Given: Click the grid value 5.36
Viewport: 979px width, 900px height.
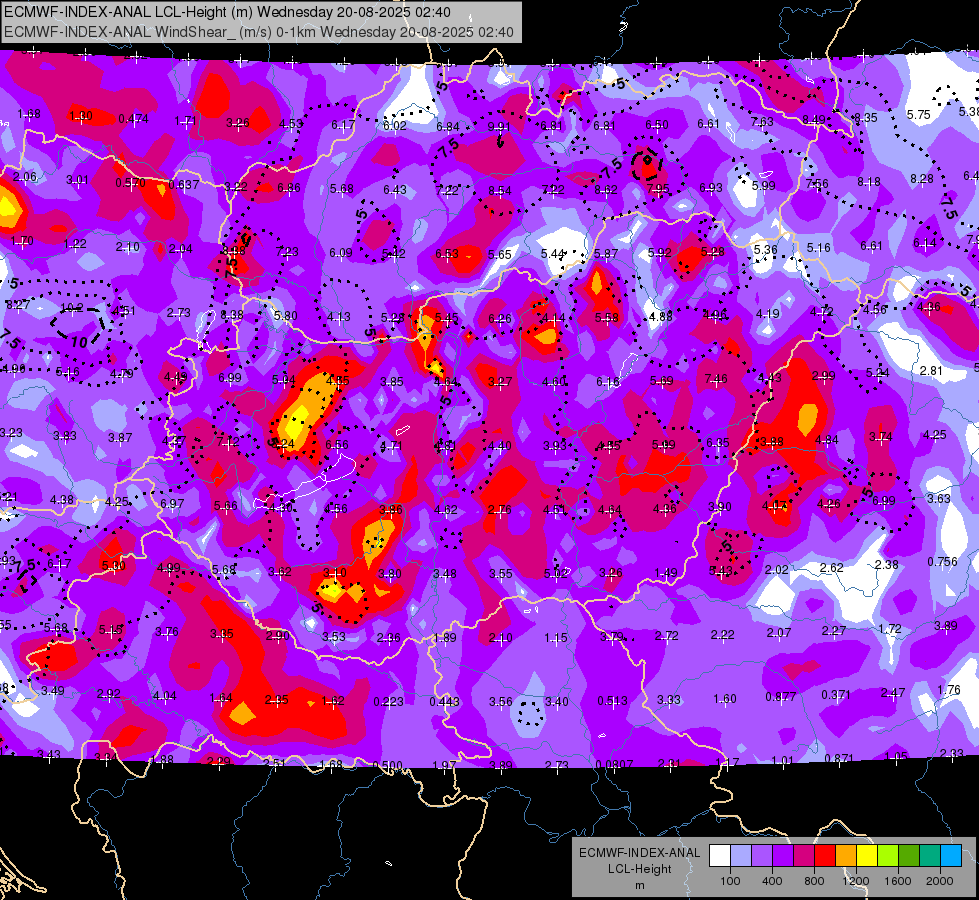Looking at the screenshot, I should (x=765, y=250).
